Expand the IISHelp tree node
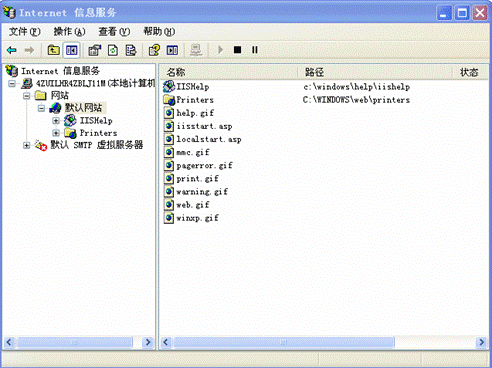This screenshot has height=368, width=492. [56, 121]
